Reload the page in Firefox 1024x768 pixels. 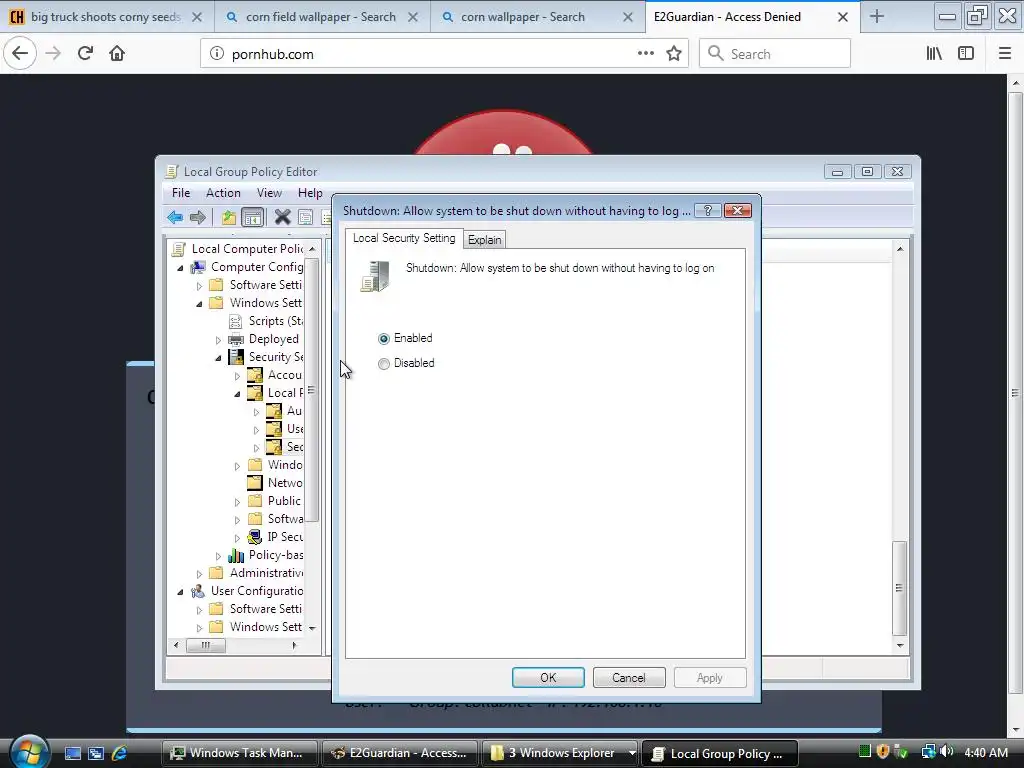pyautogui.click(x=85, y=54)
